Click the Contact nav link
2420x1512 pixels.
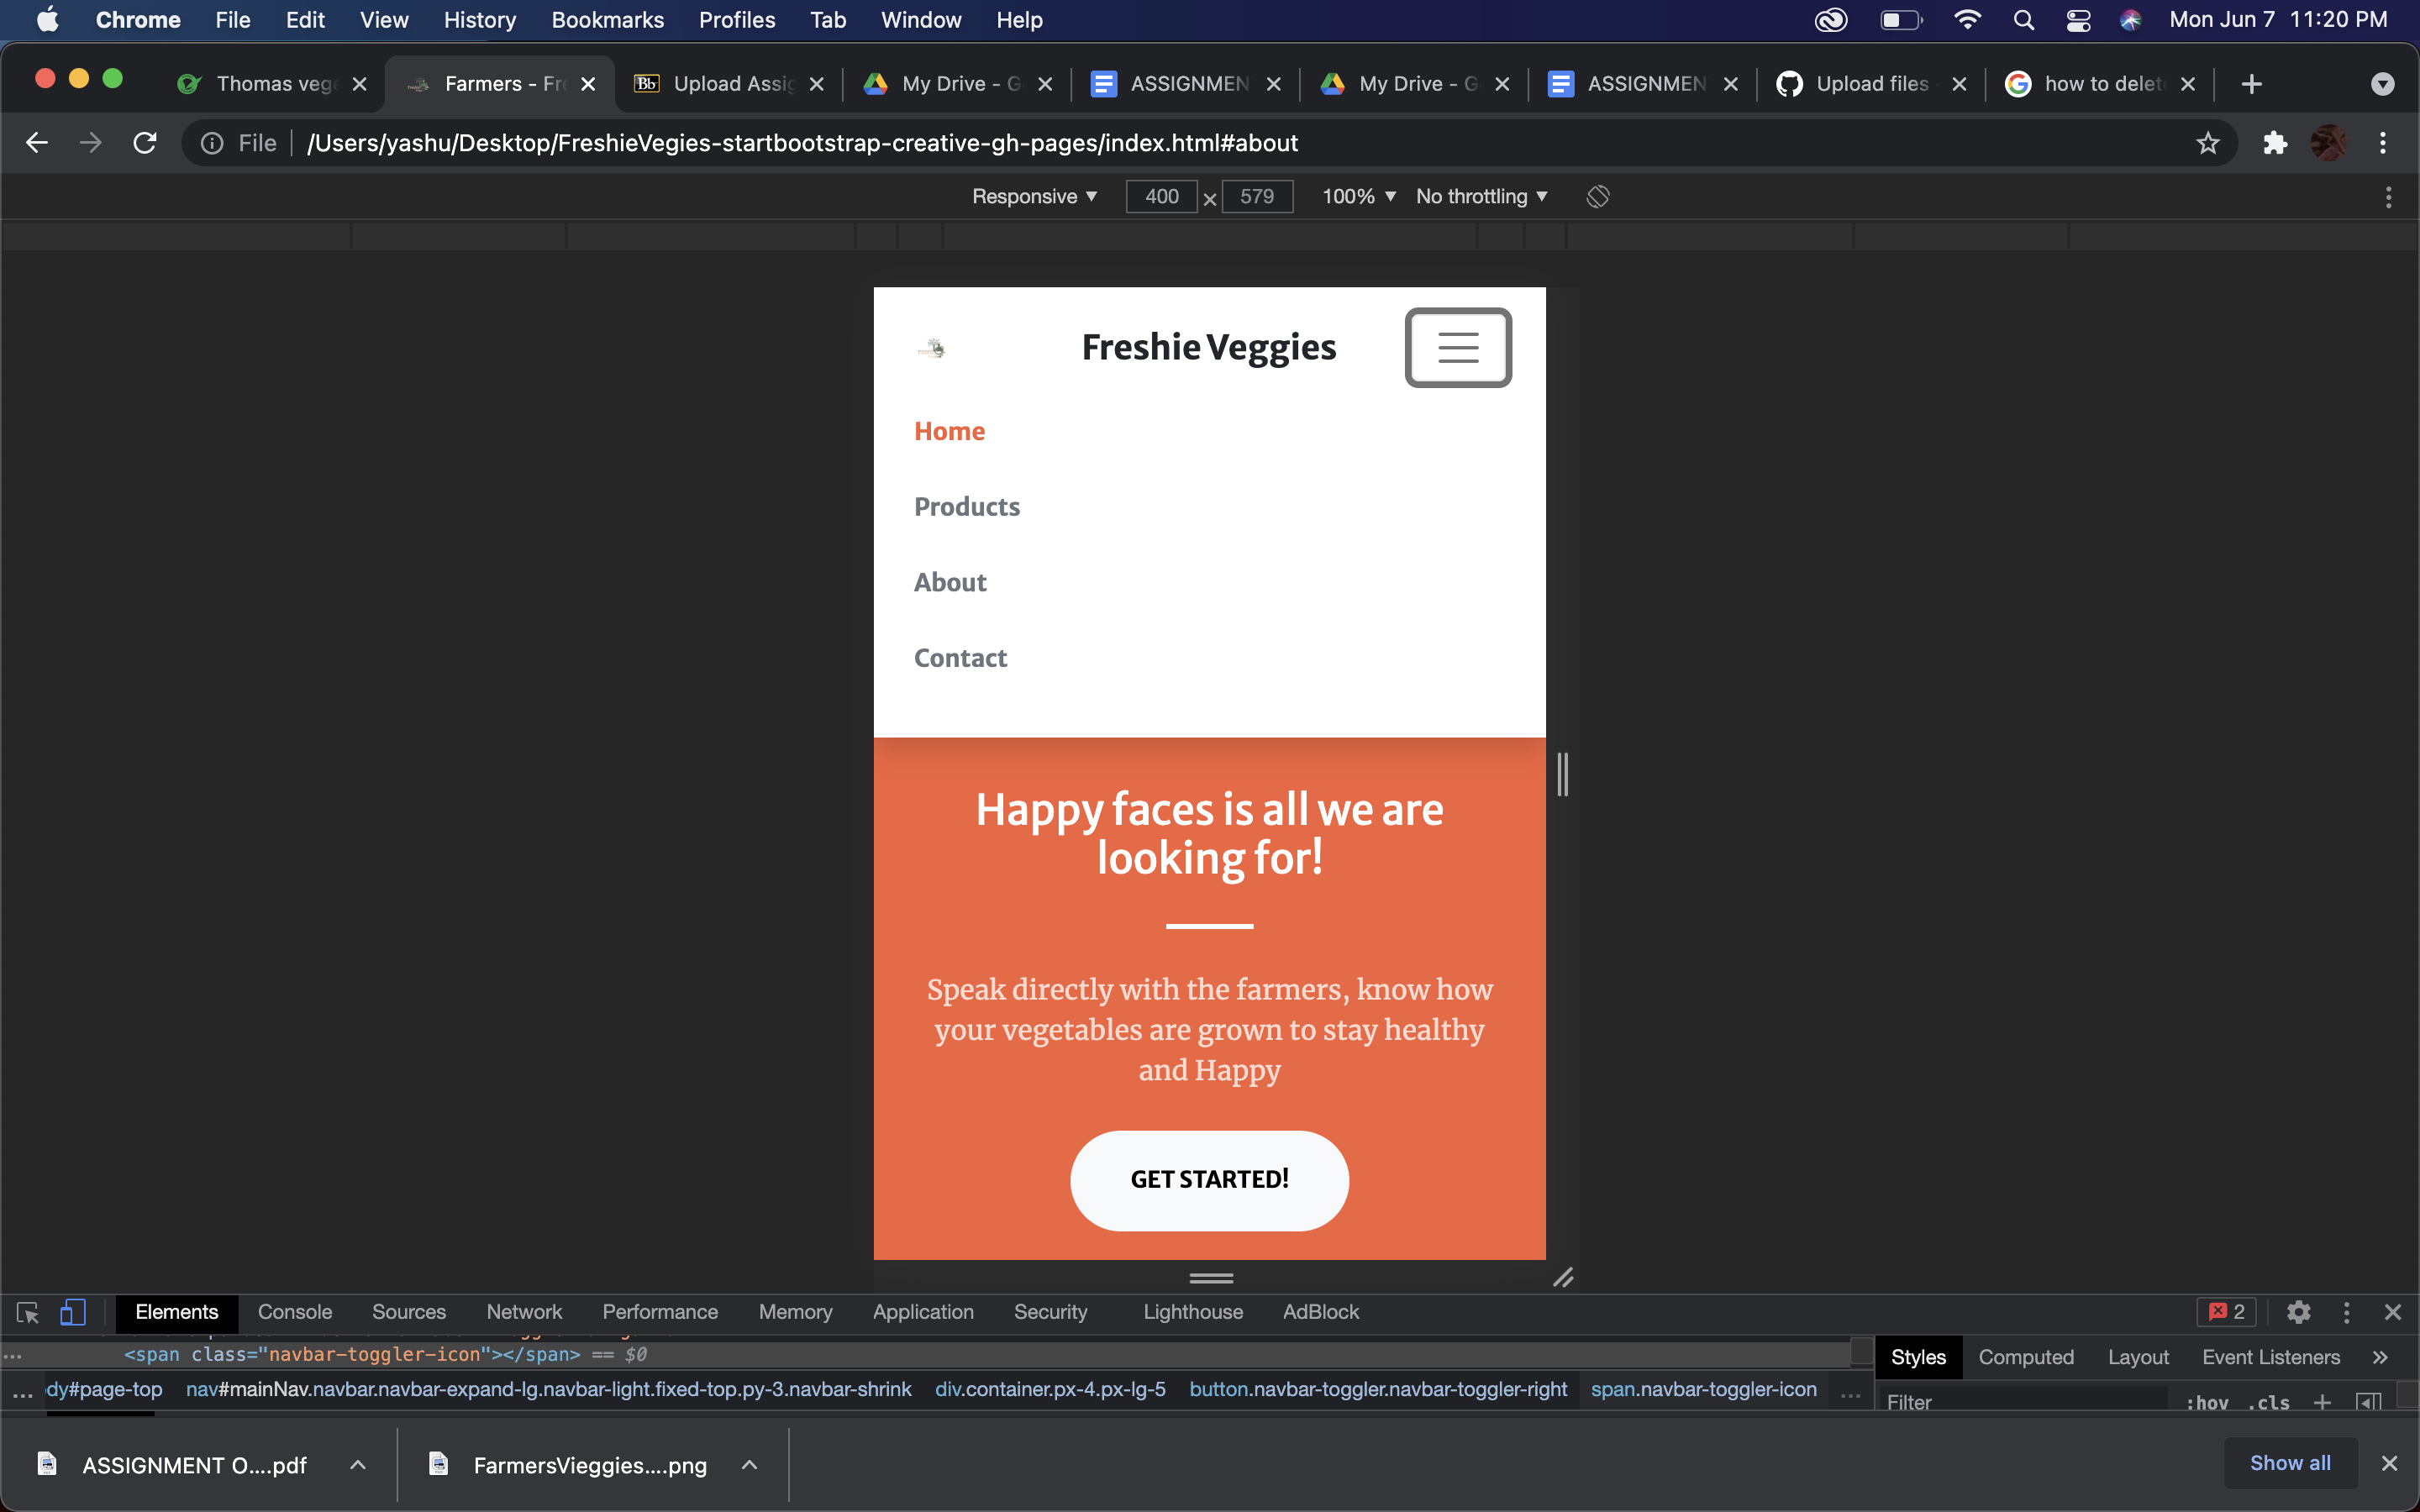[960, 657]
